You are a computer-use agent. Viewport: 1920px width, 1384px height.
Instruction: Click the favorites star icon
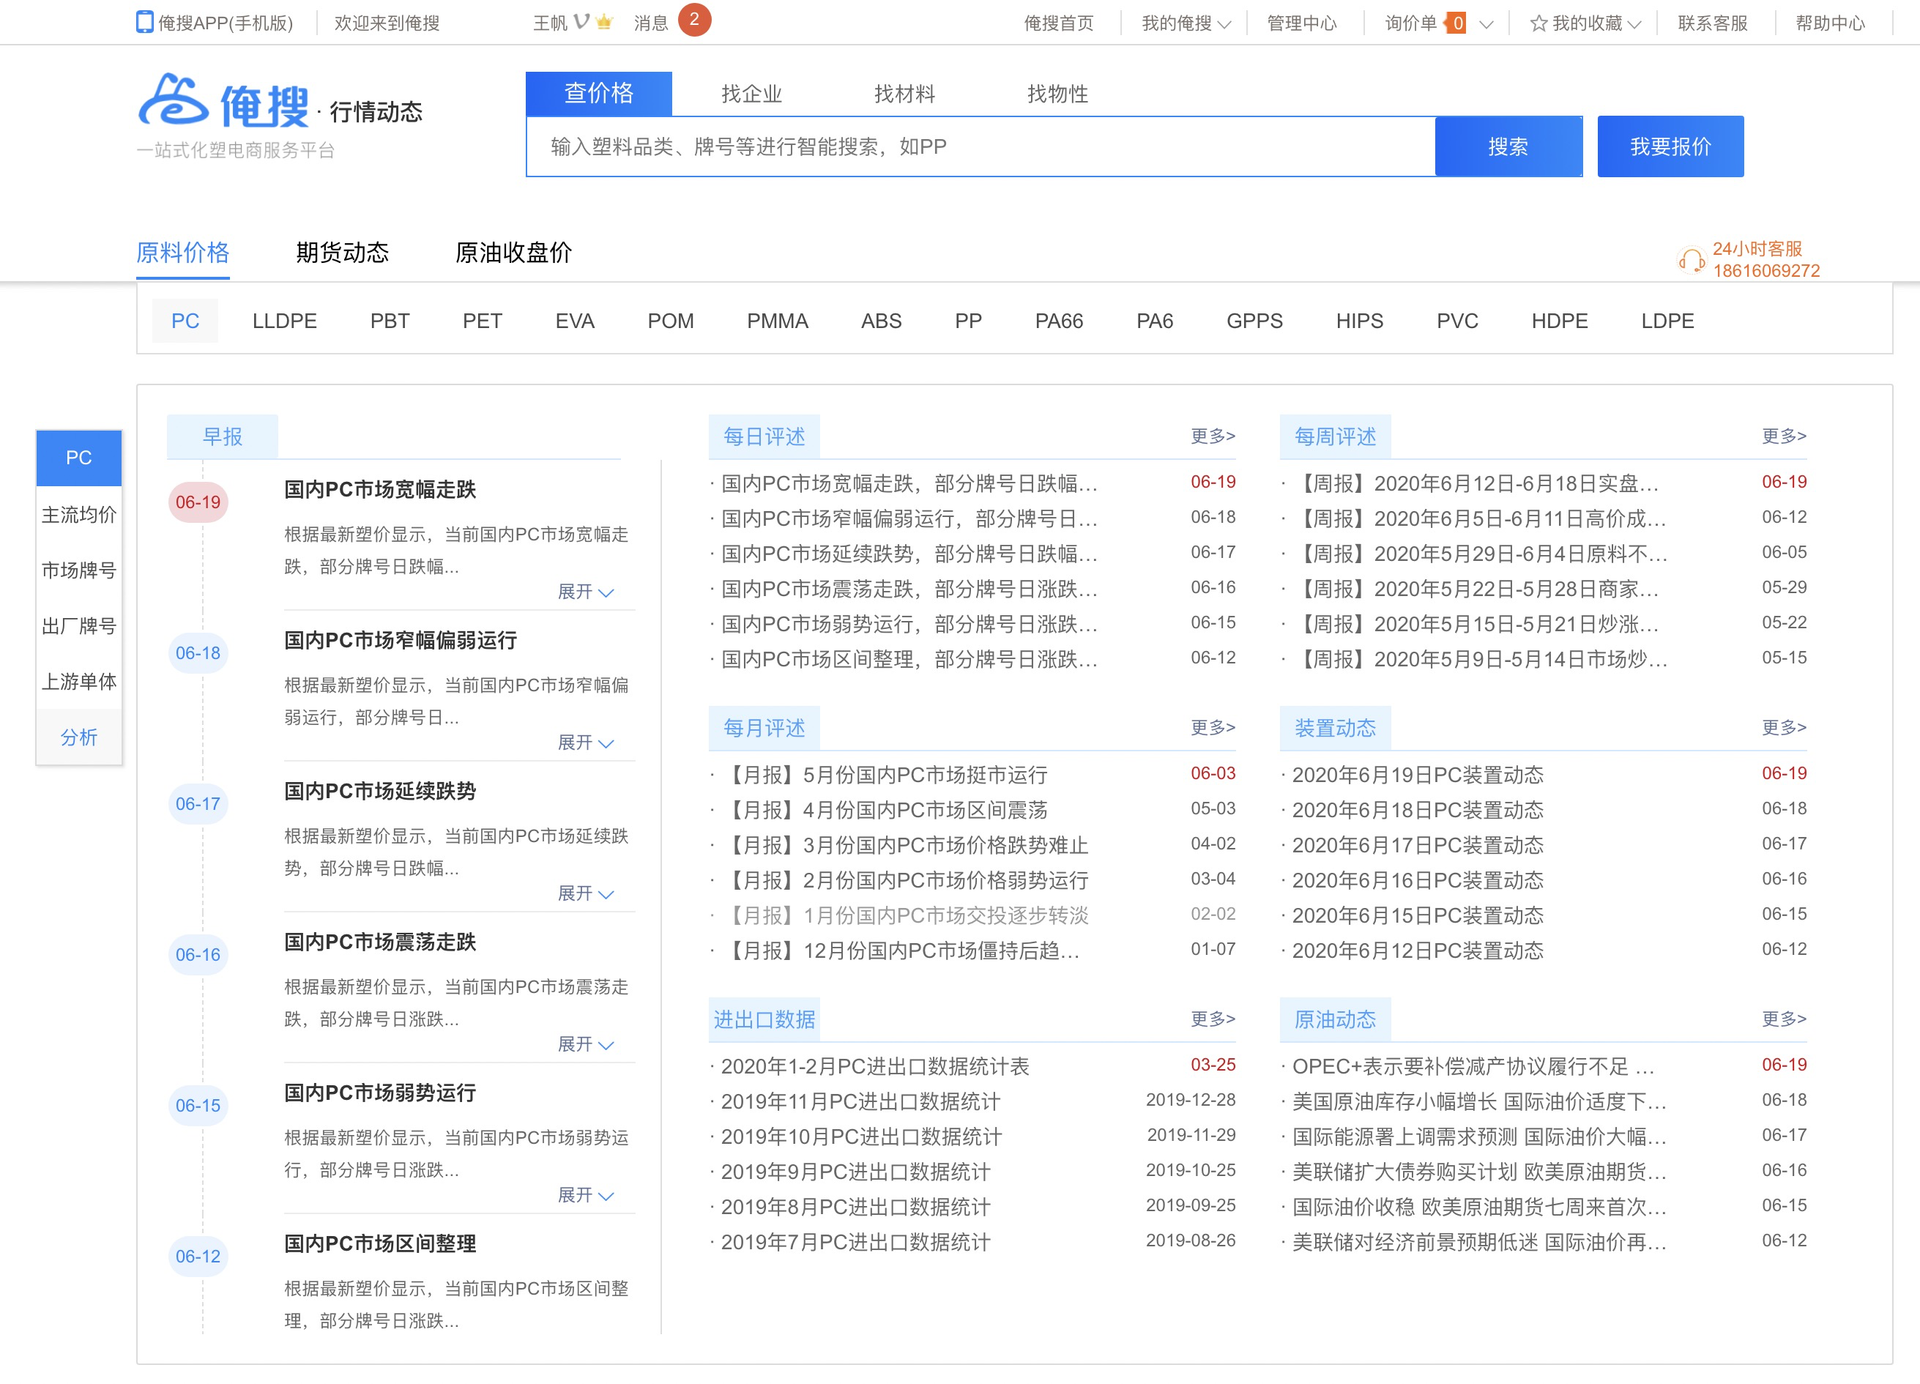tap(1538, 23)
